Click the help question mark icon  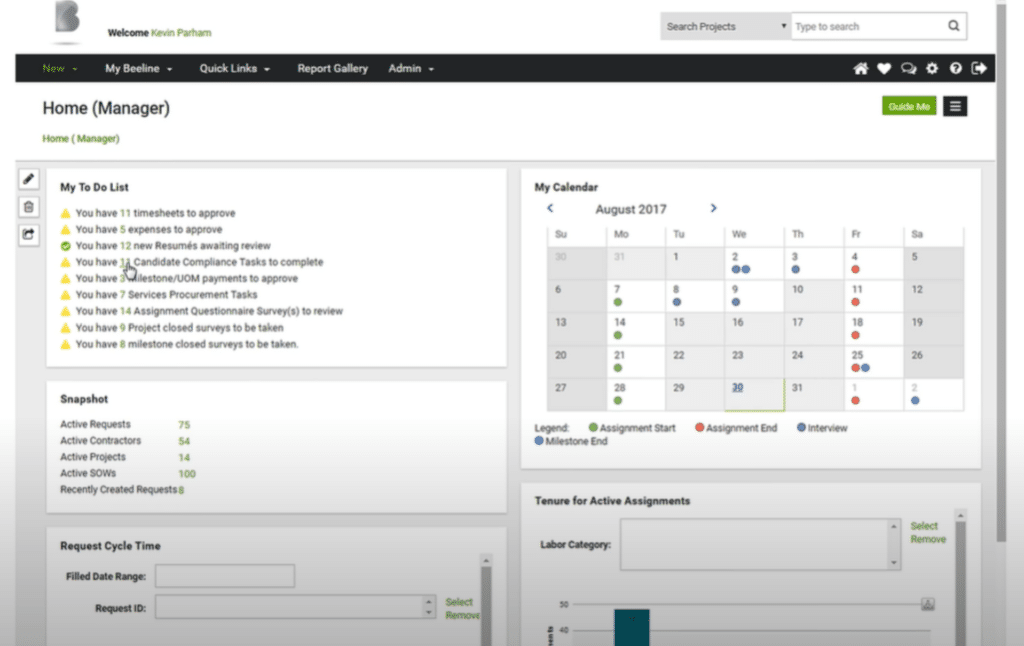956,68
